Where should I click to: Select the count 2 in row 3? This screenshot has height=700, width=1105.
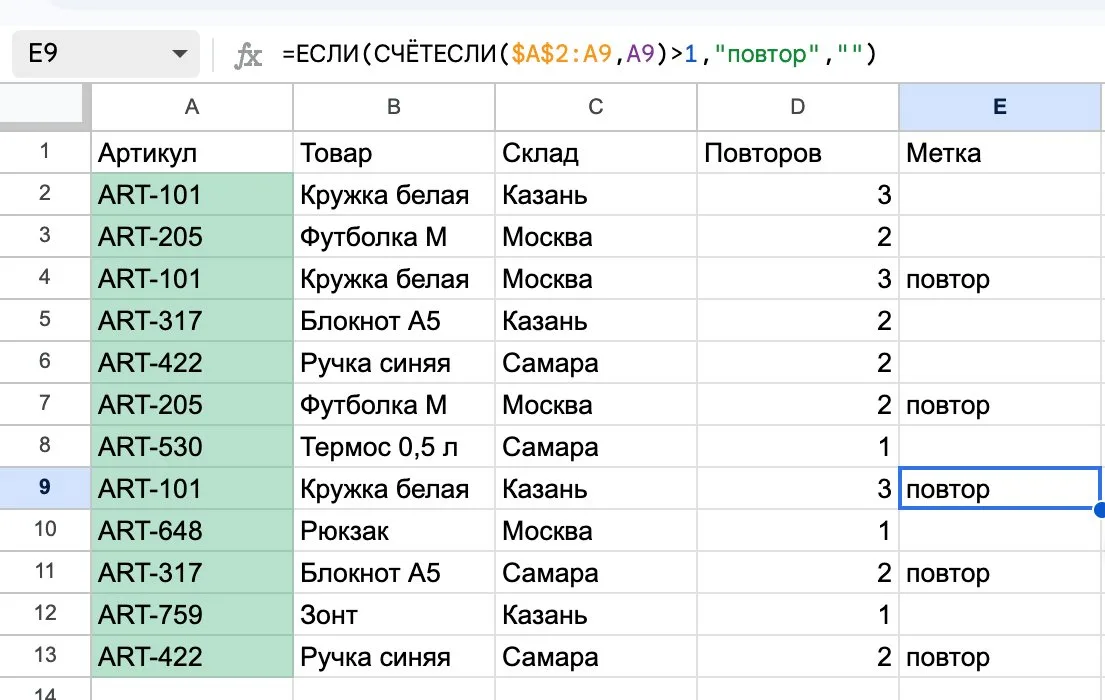click(798, 236)
